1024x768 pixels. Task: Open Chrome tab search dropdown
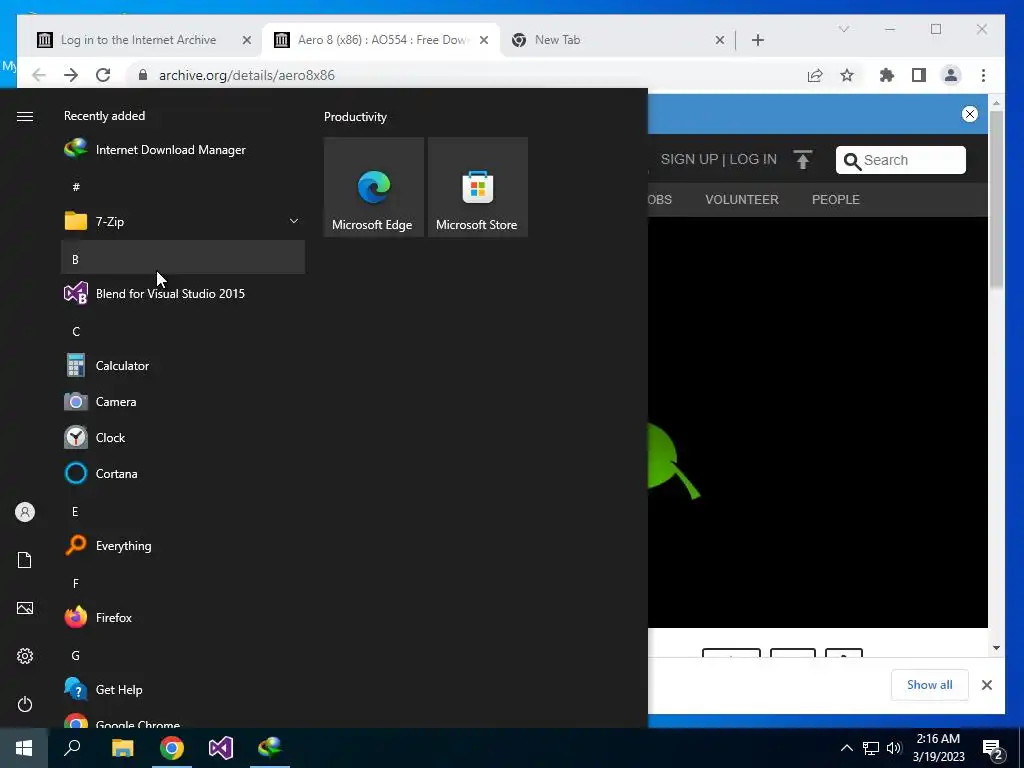coord(844,29)
